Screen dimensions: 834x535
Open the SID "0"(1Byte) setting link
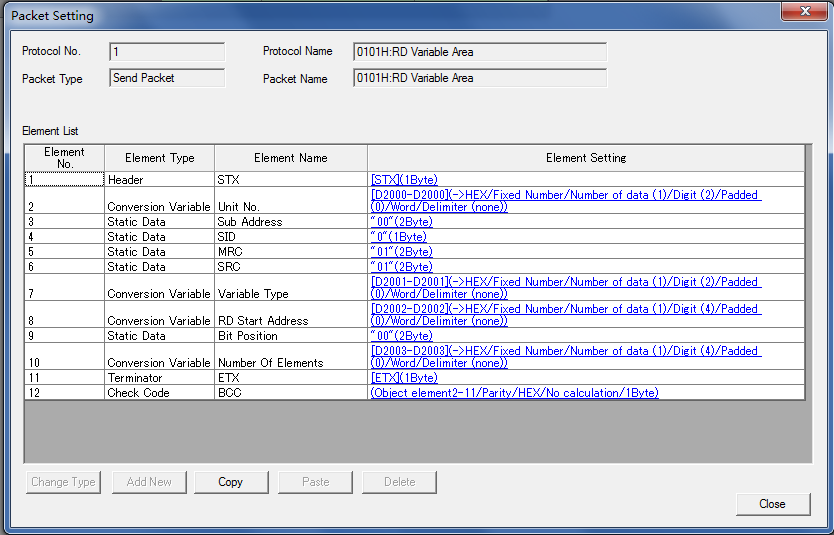click(398, 237)
